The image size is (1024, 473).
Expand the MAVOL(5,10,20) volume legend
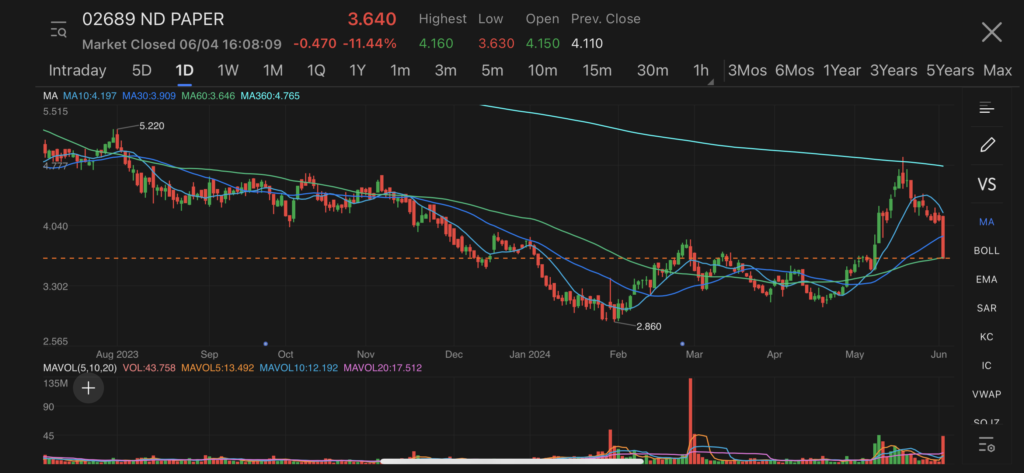(80, 368)
